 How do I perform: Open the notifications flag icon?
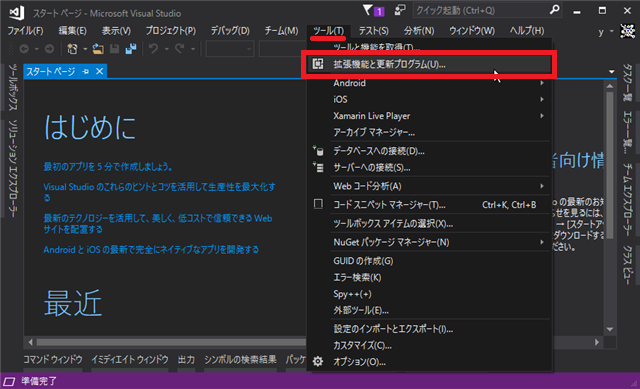(367, 10)
